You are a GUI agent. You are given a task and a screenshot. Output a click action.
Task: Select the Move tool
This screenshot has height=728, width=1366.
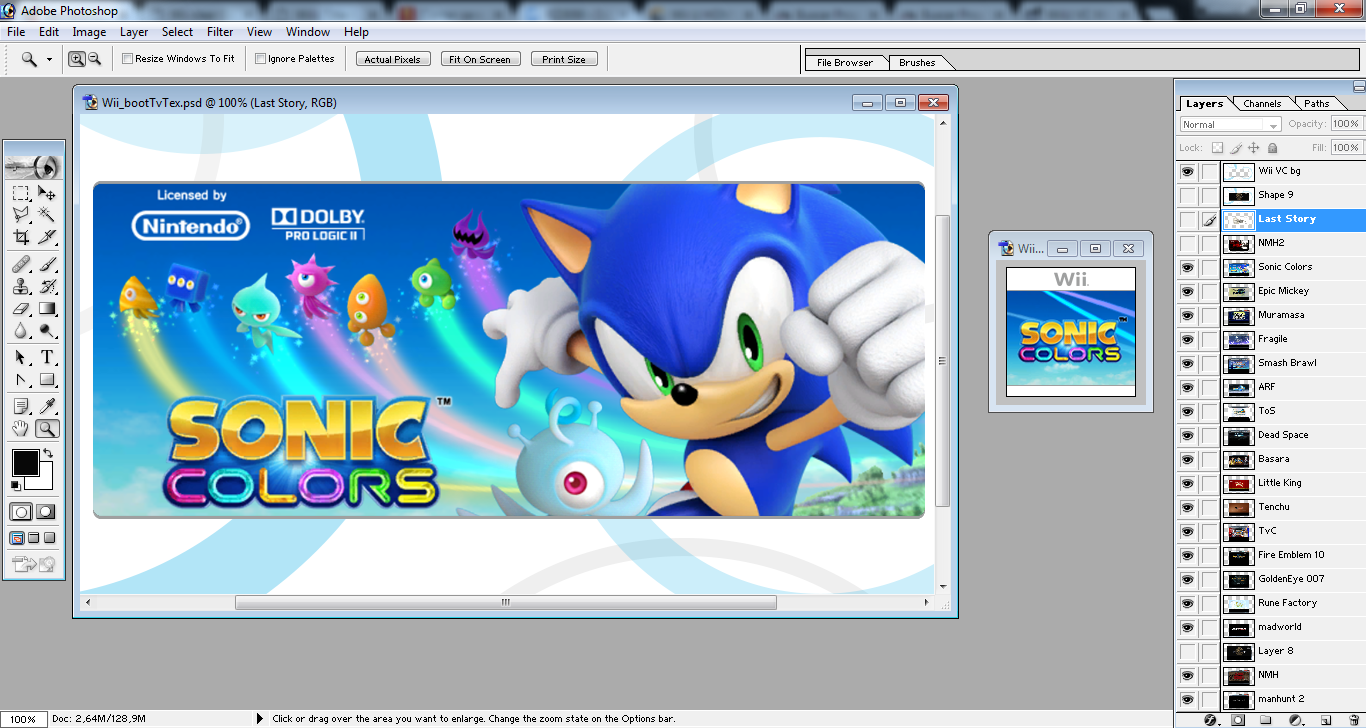(47, 193)
